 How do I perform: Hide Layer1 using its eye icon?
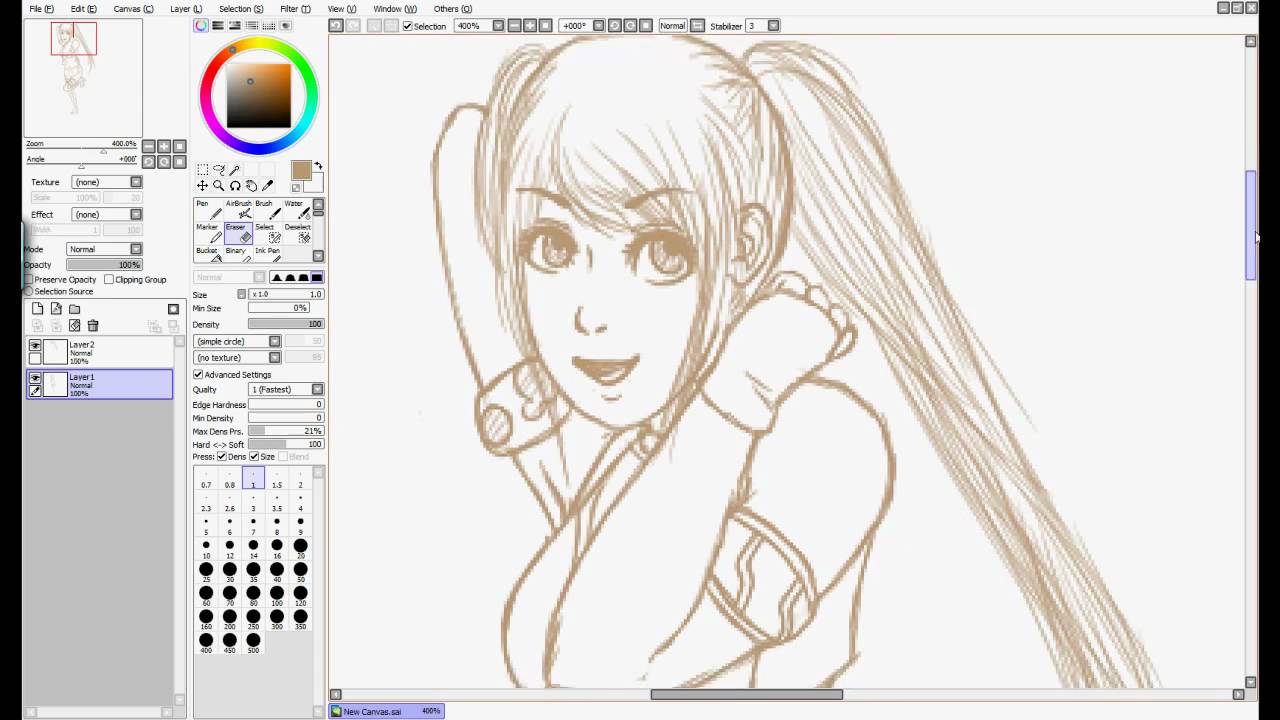click(35, 378)
